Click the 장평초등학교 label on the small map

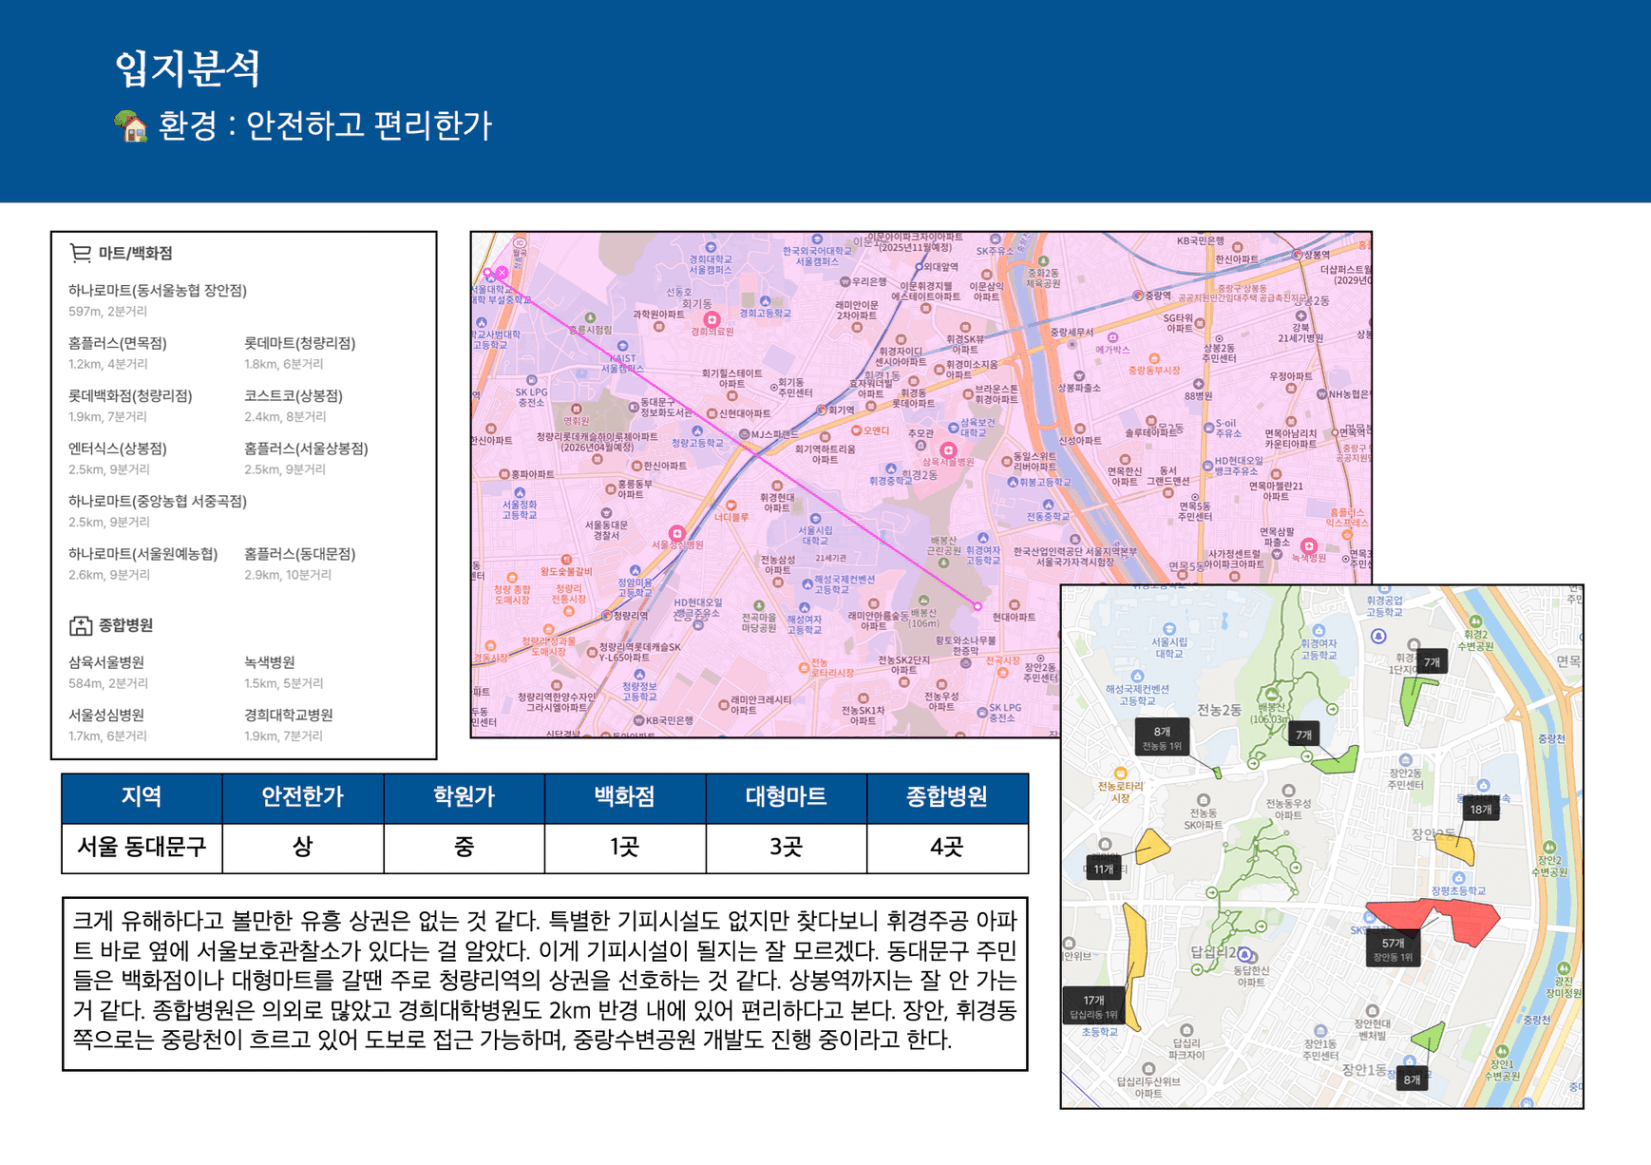pos(1458,890)
